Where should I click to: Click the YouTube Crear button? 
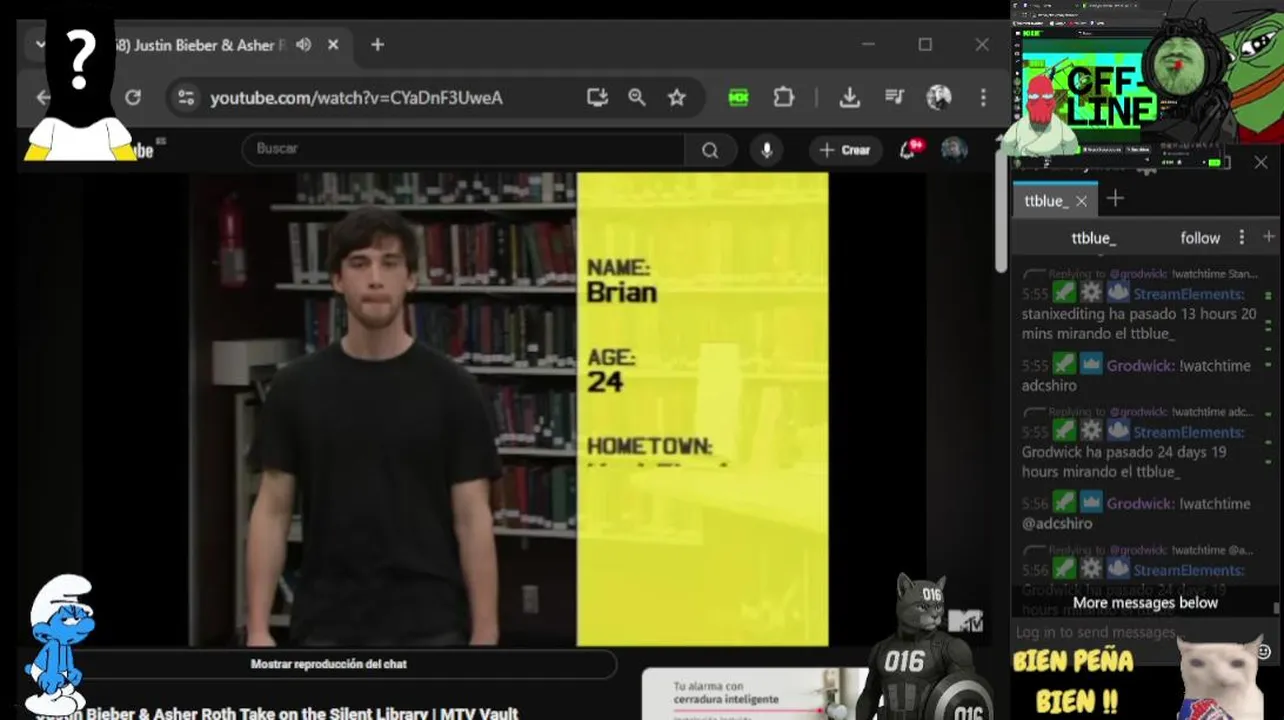click(x=845, y=150)
